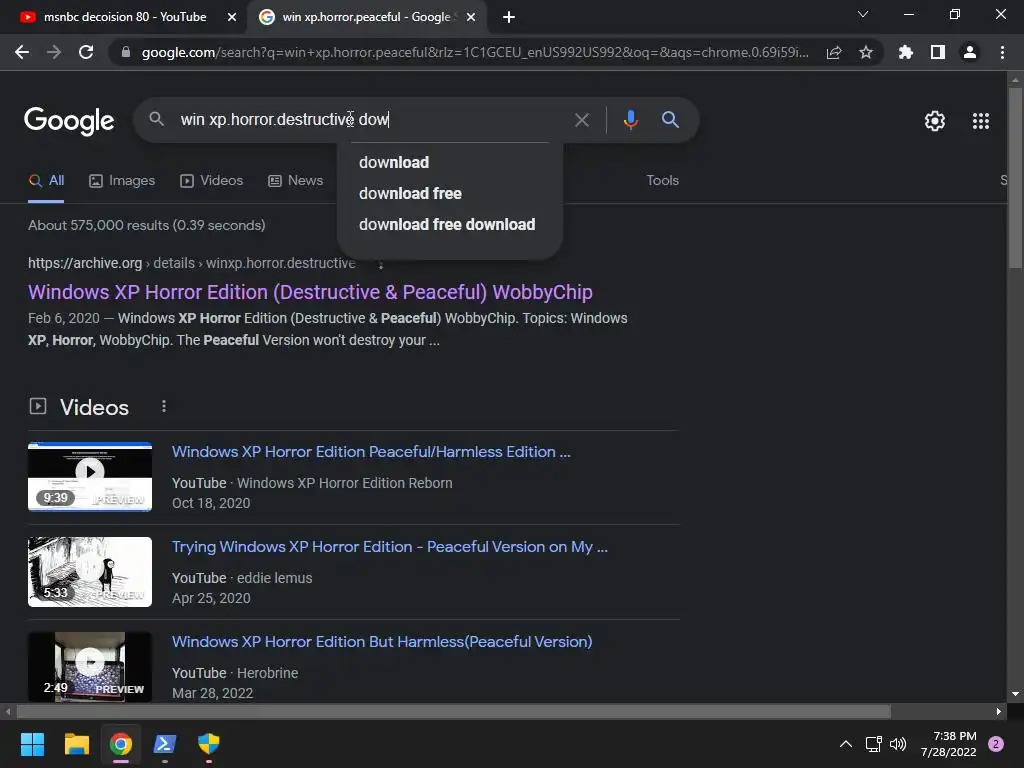
Task: Close the msnbc YouTube tab
Action: pos(231,17)
